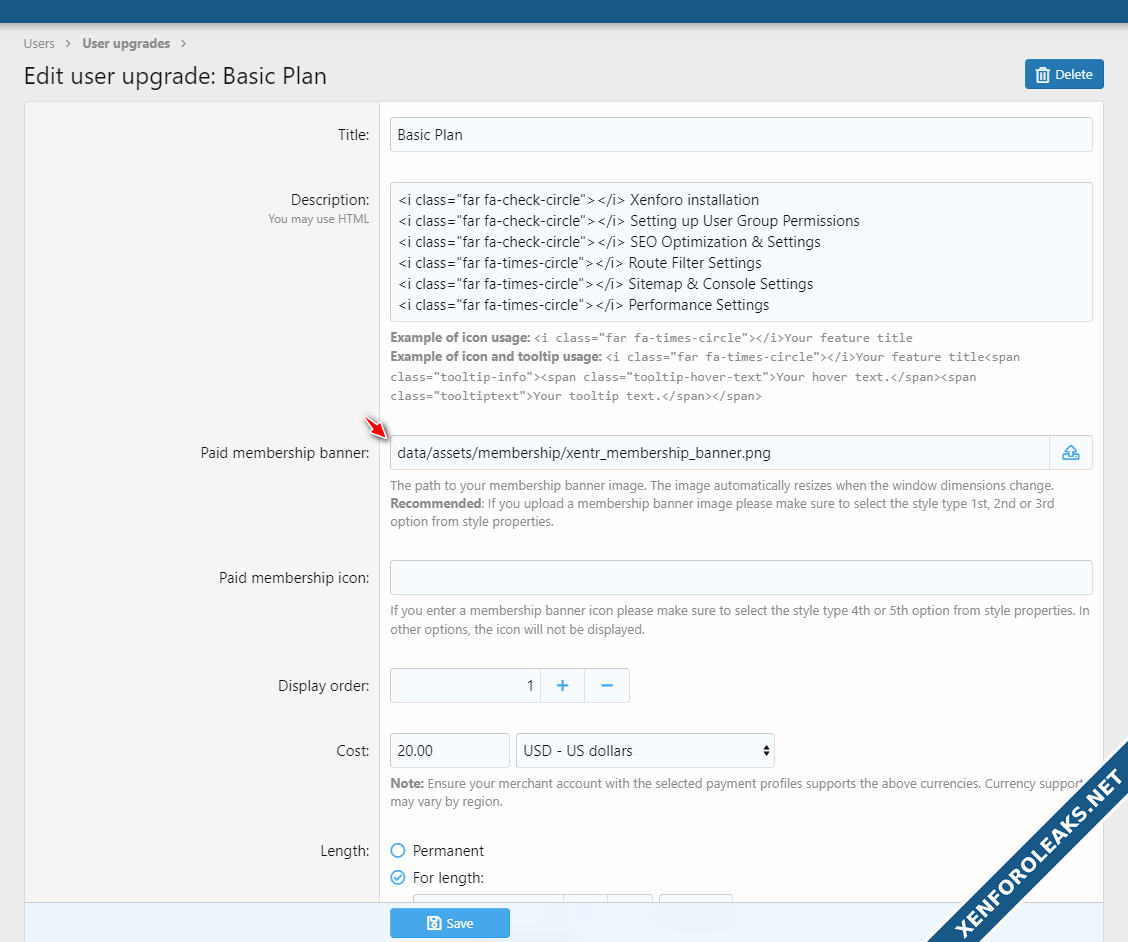Click the trash can icon on Delete
This screenshot has width=1128, height=942.
point(1043,75)
